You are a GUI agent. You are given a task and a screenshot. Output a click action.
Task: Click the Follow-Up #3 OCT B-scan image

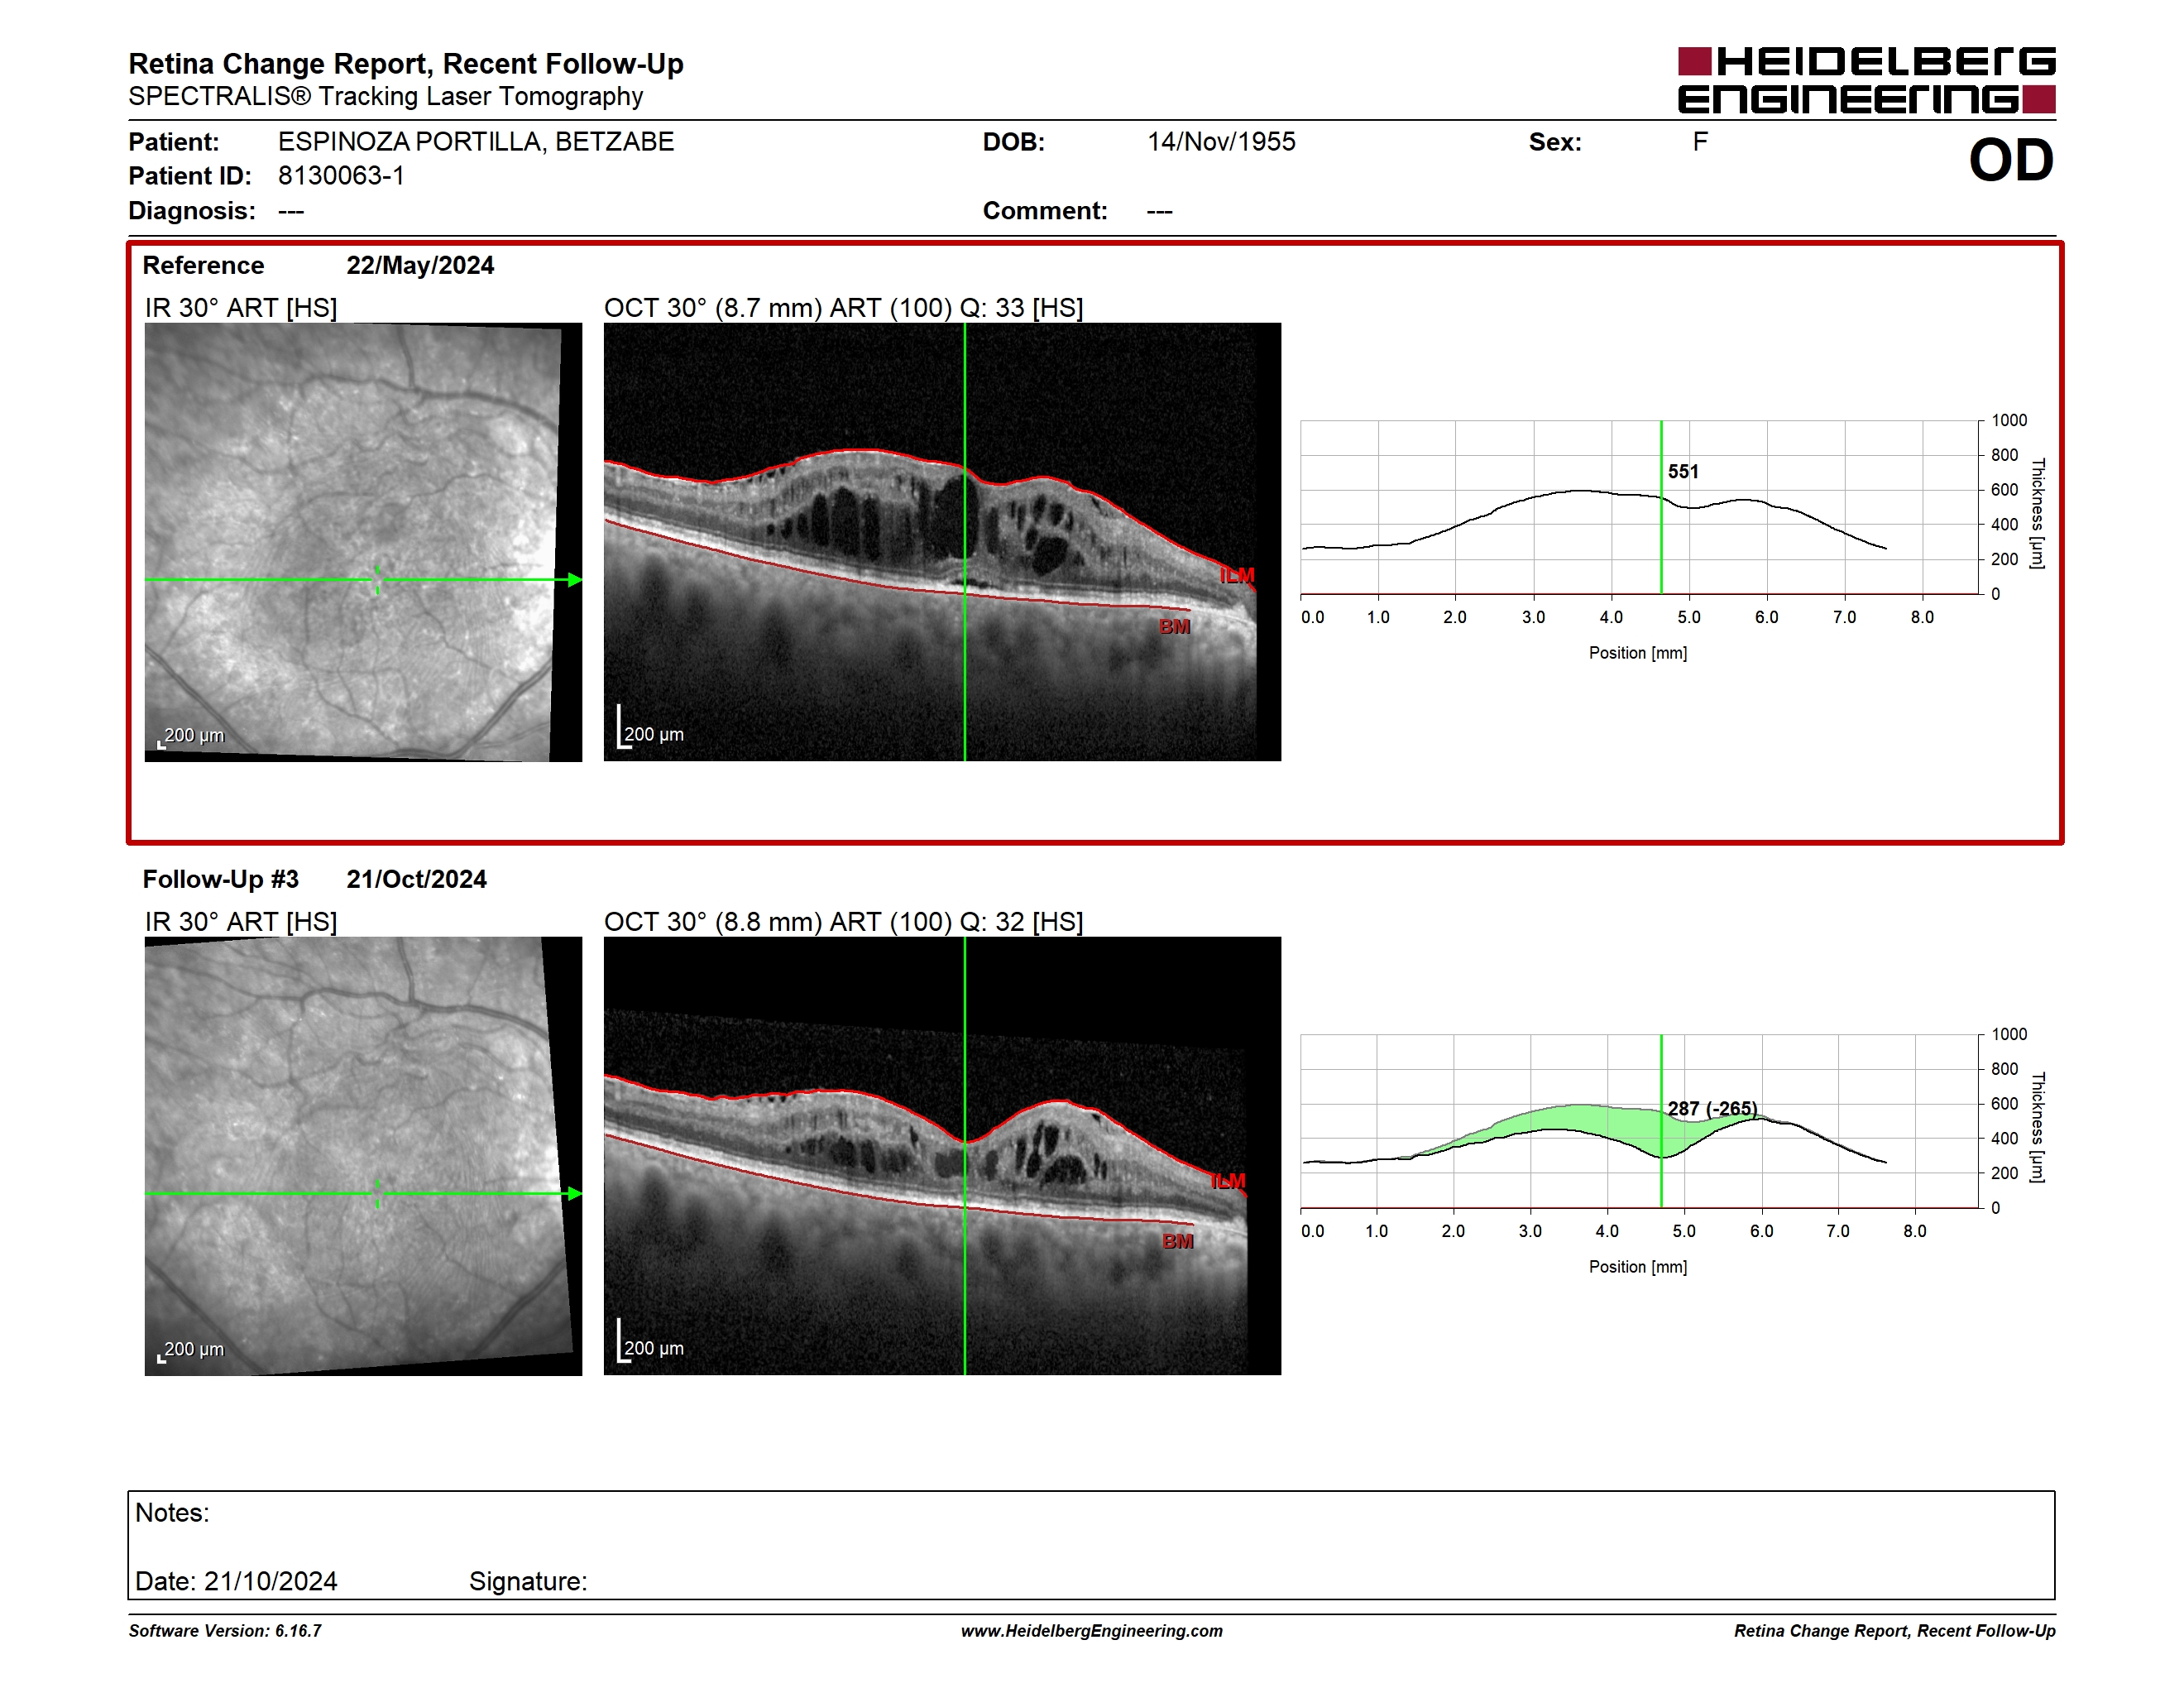click(x=942, y=1156)
